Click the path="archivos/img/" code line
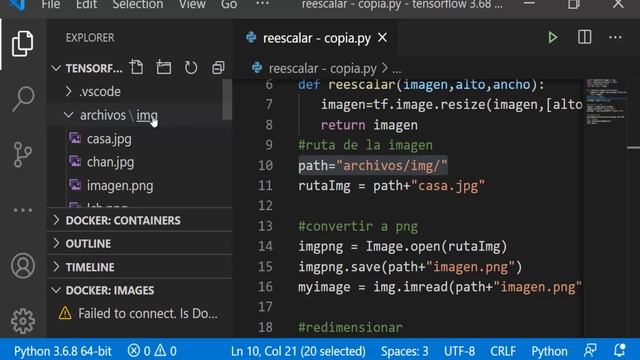 point(373,166)
